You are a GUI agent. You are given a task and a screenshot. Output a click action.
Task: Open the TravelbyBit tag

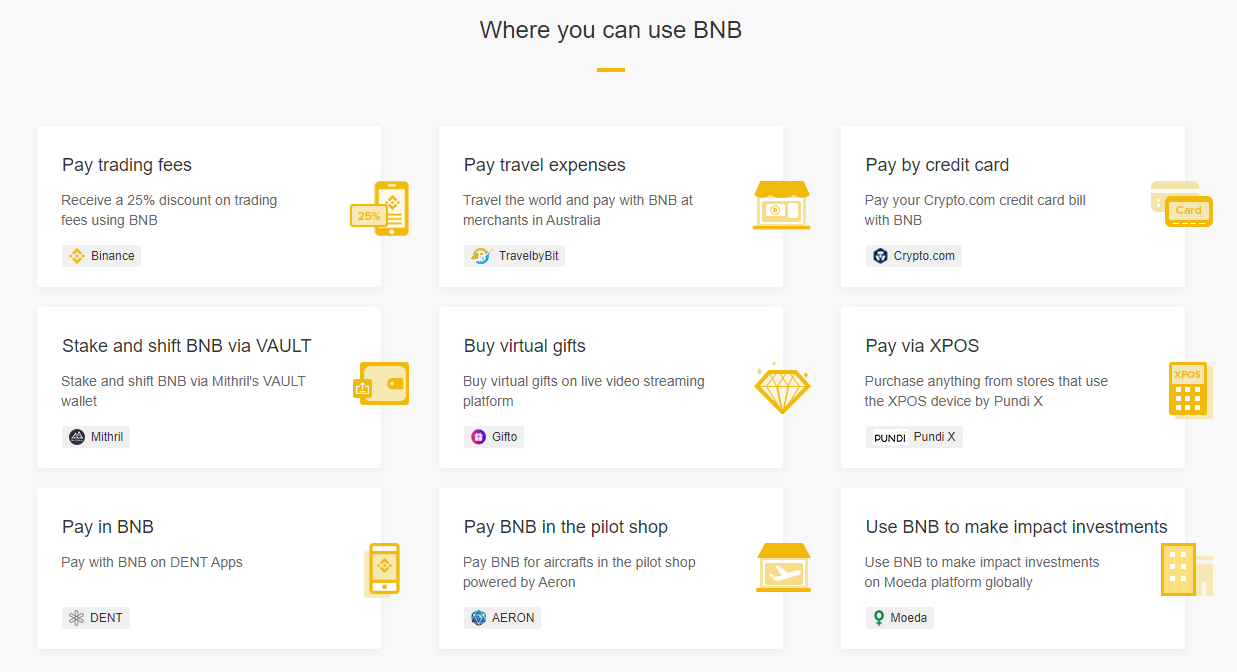tap(515, 256)
